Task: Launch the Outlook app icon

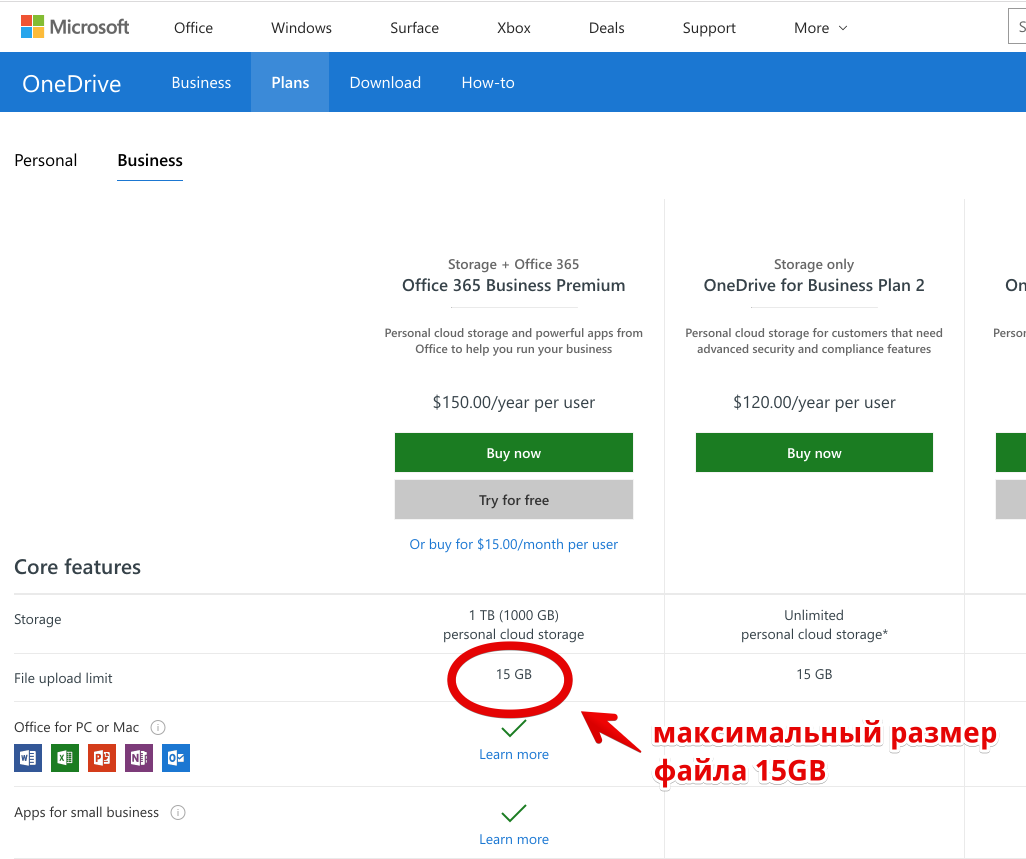Action: pyautogui.click(x=175, y=758)
